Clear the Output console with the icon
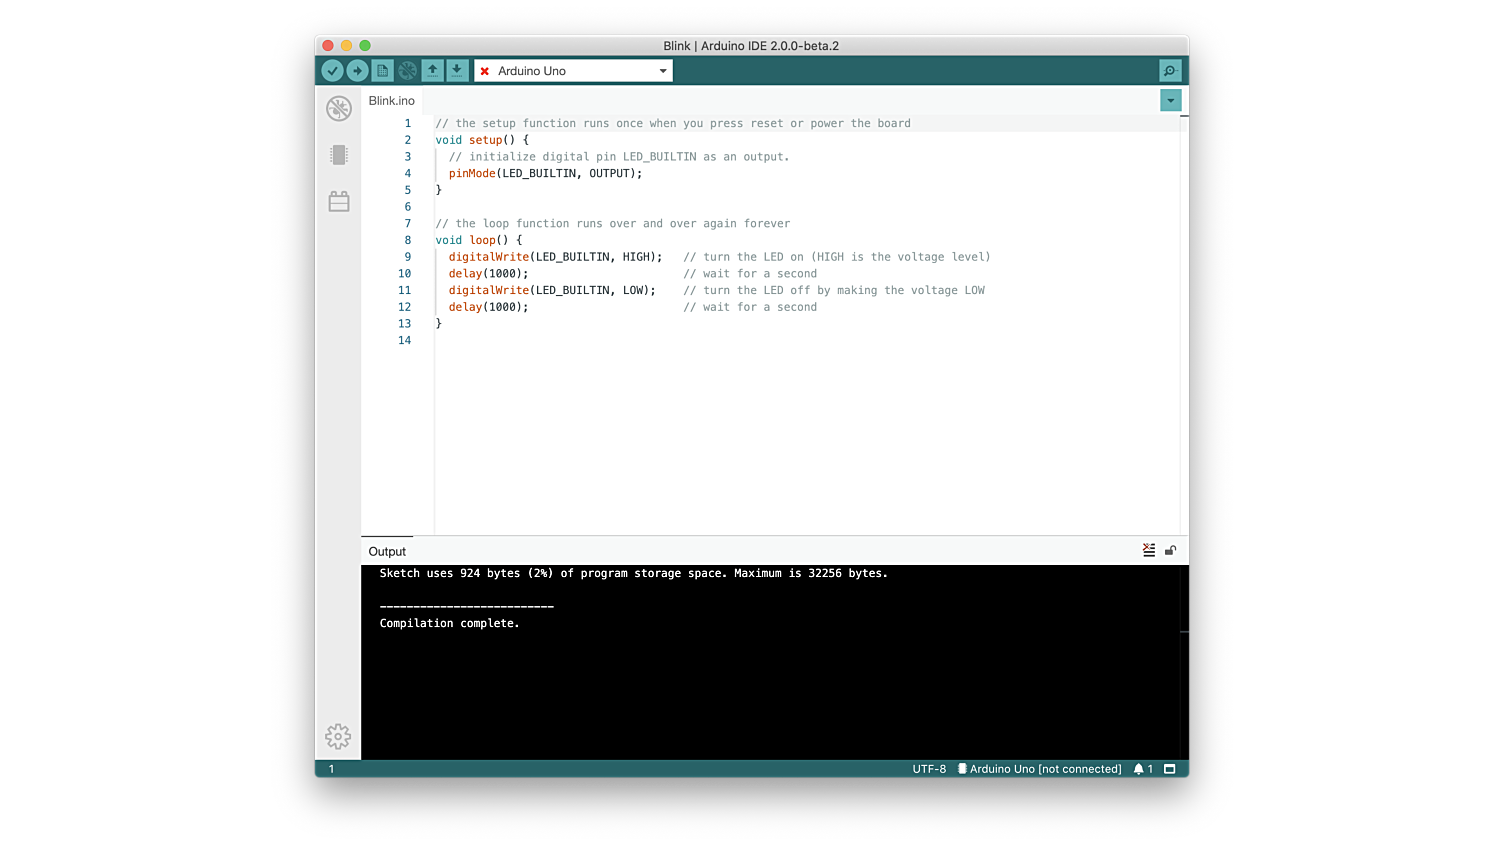The image size is (1504, 846). pos(1148,549)
